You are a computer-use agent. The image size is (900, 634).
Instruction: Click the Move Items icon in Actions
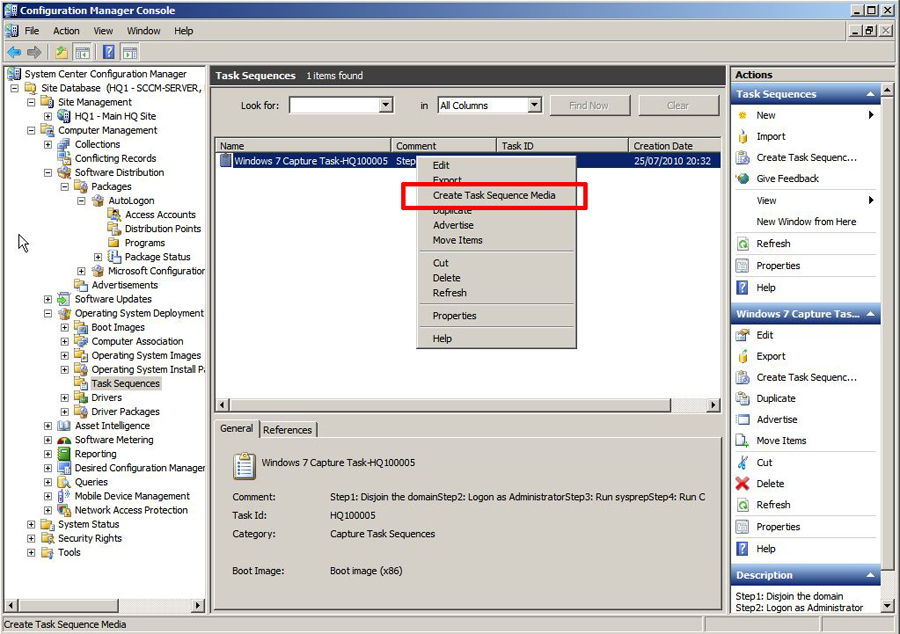[743, 441]
